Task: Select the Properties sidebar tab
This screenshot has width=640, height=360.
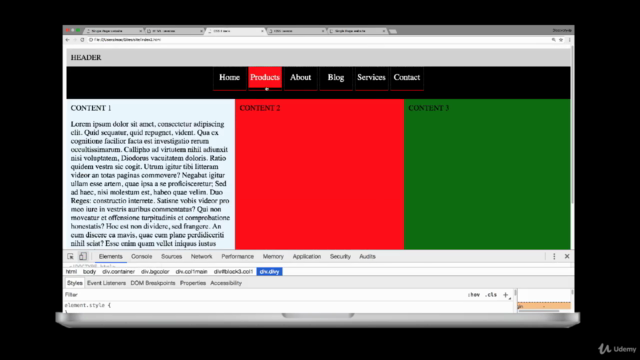Action: pyautogui.click(x=193, y=283)
